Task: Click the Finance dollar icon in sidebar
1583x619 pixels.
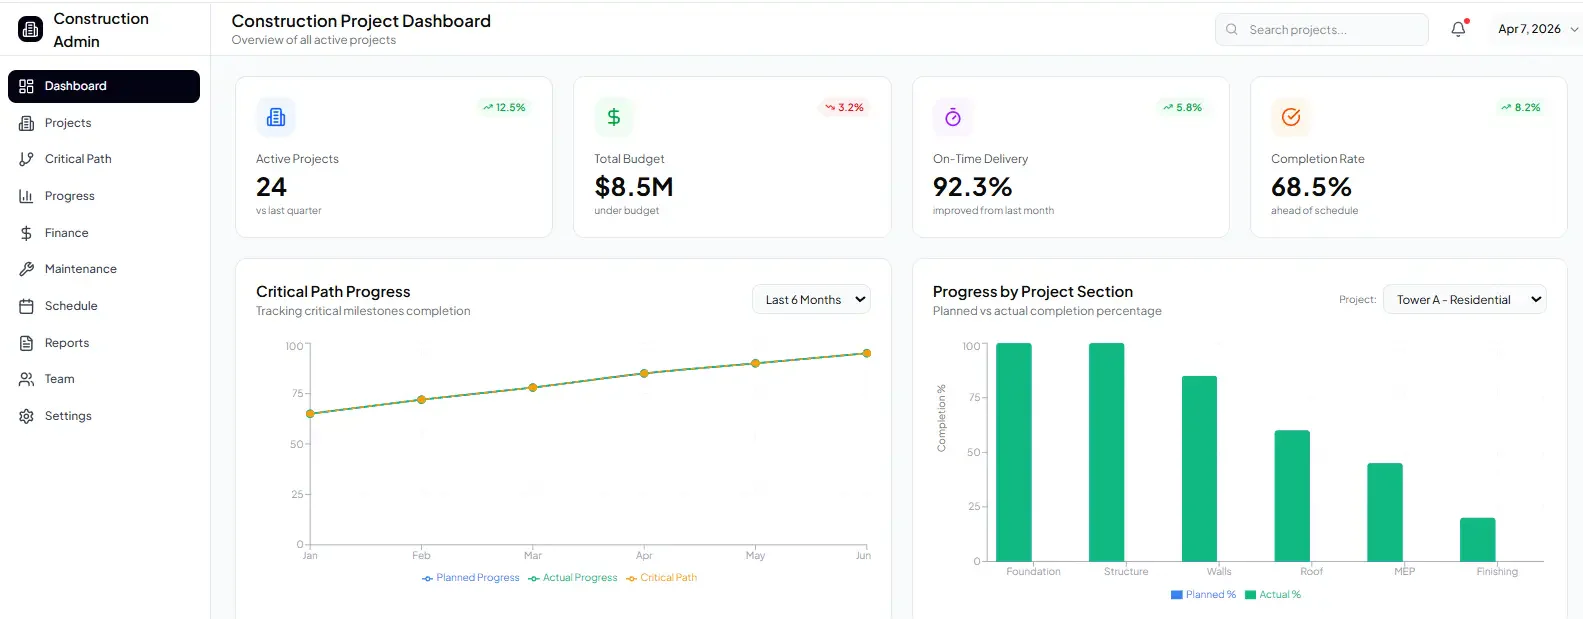Action: [26, 233]
